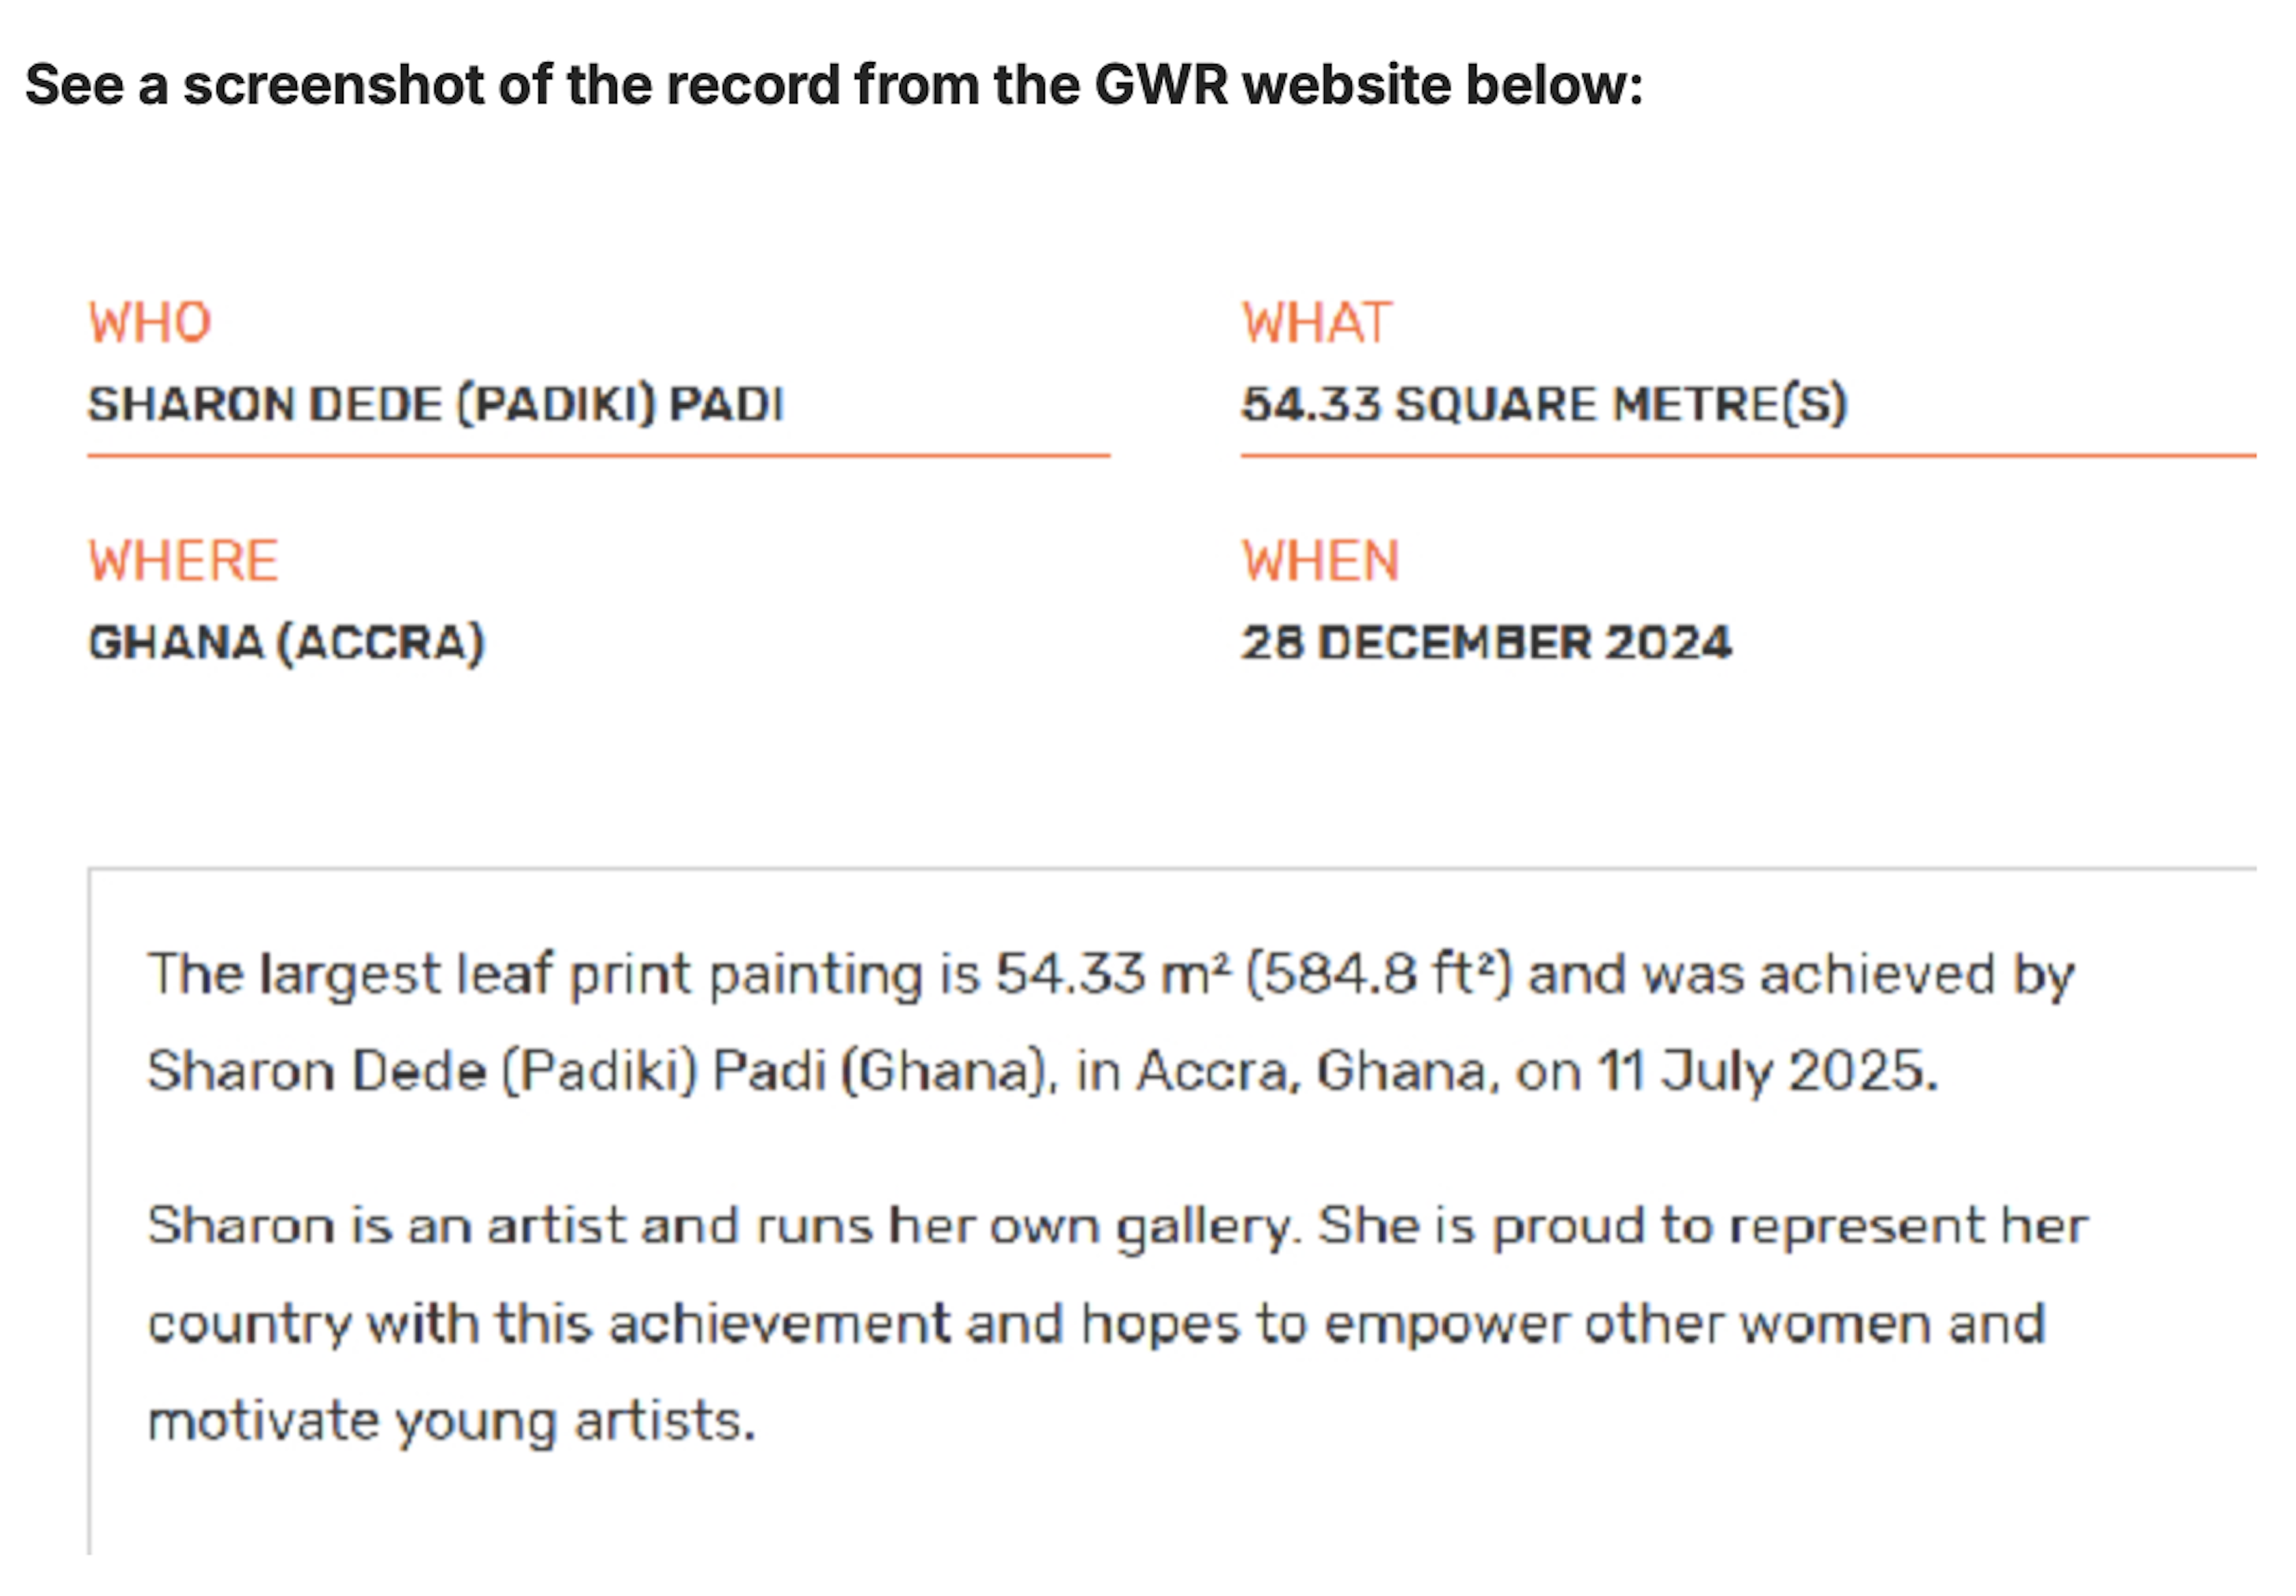Select the GHANA (ACCRA) location text
Screen dimensions: 2296x1596
[x=287, y=643]
